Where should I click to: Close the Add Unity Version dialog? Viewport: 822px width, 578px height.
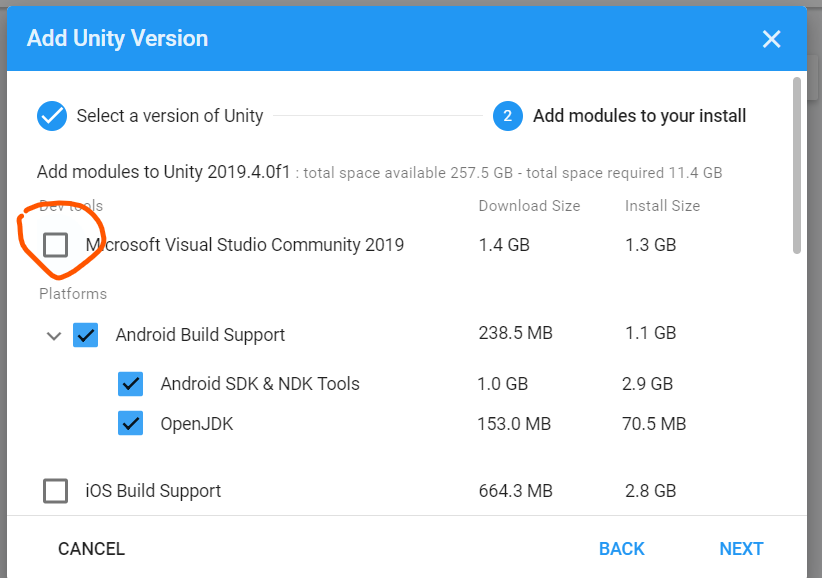(771, 39)
